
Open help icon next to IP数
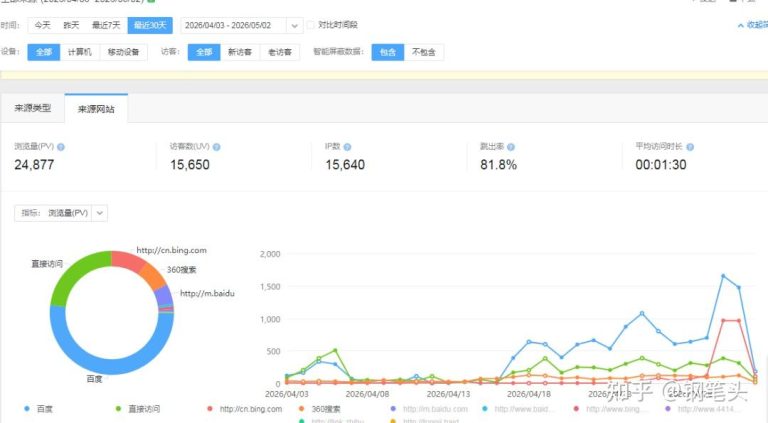(x=347, y=147)
